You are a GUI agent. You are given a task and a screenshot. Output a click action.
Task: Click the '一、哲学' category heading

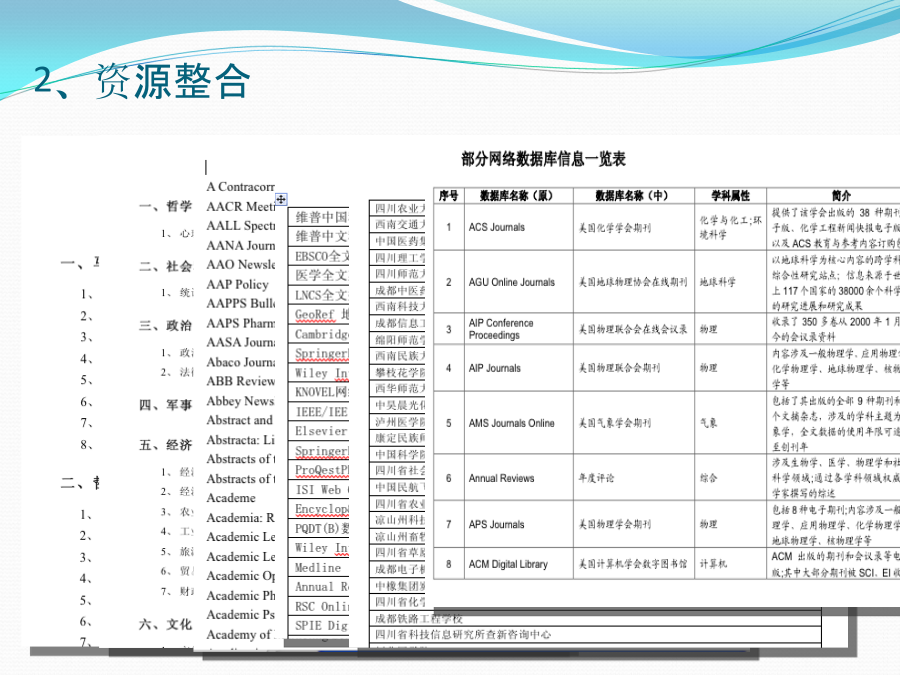pos(165,206)
